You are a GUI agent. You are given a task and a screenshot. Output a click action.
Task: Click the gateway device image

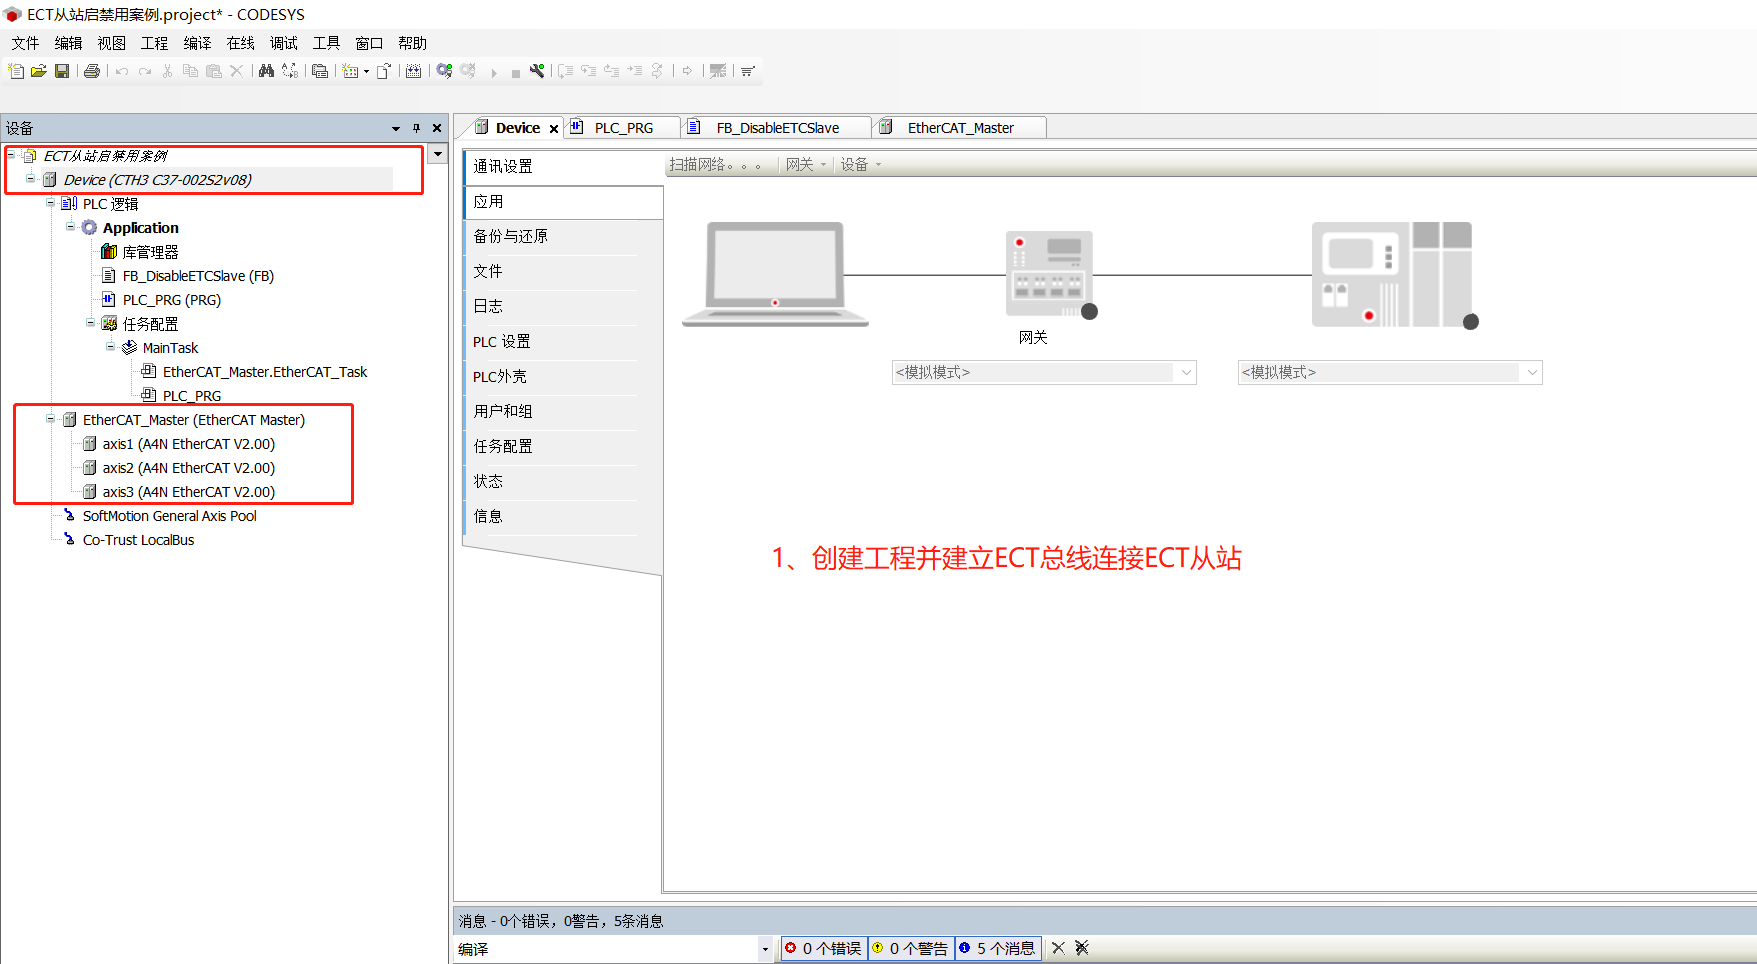(1050, 275)
